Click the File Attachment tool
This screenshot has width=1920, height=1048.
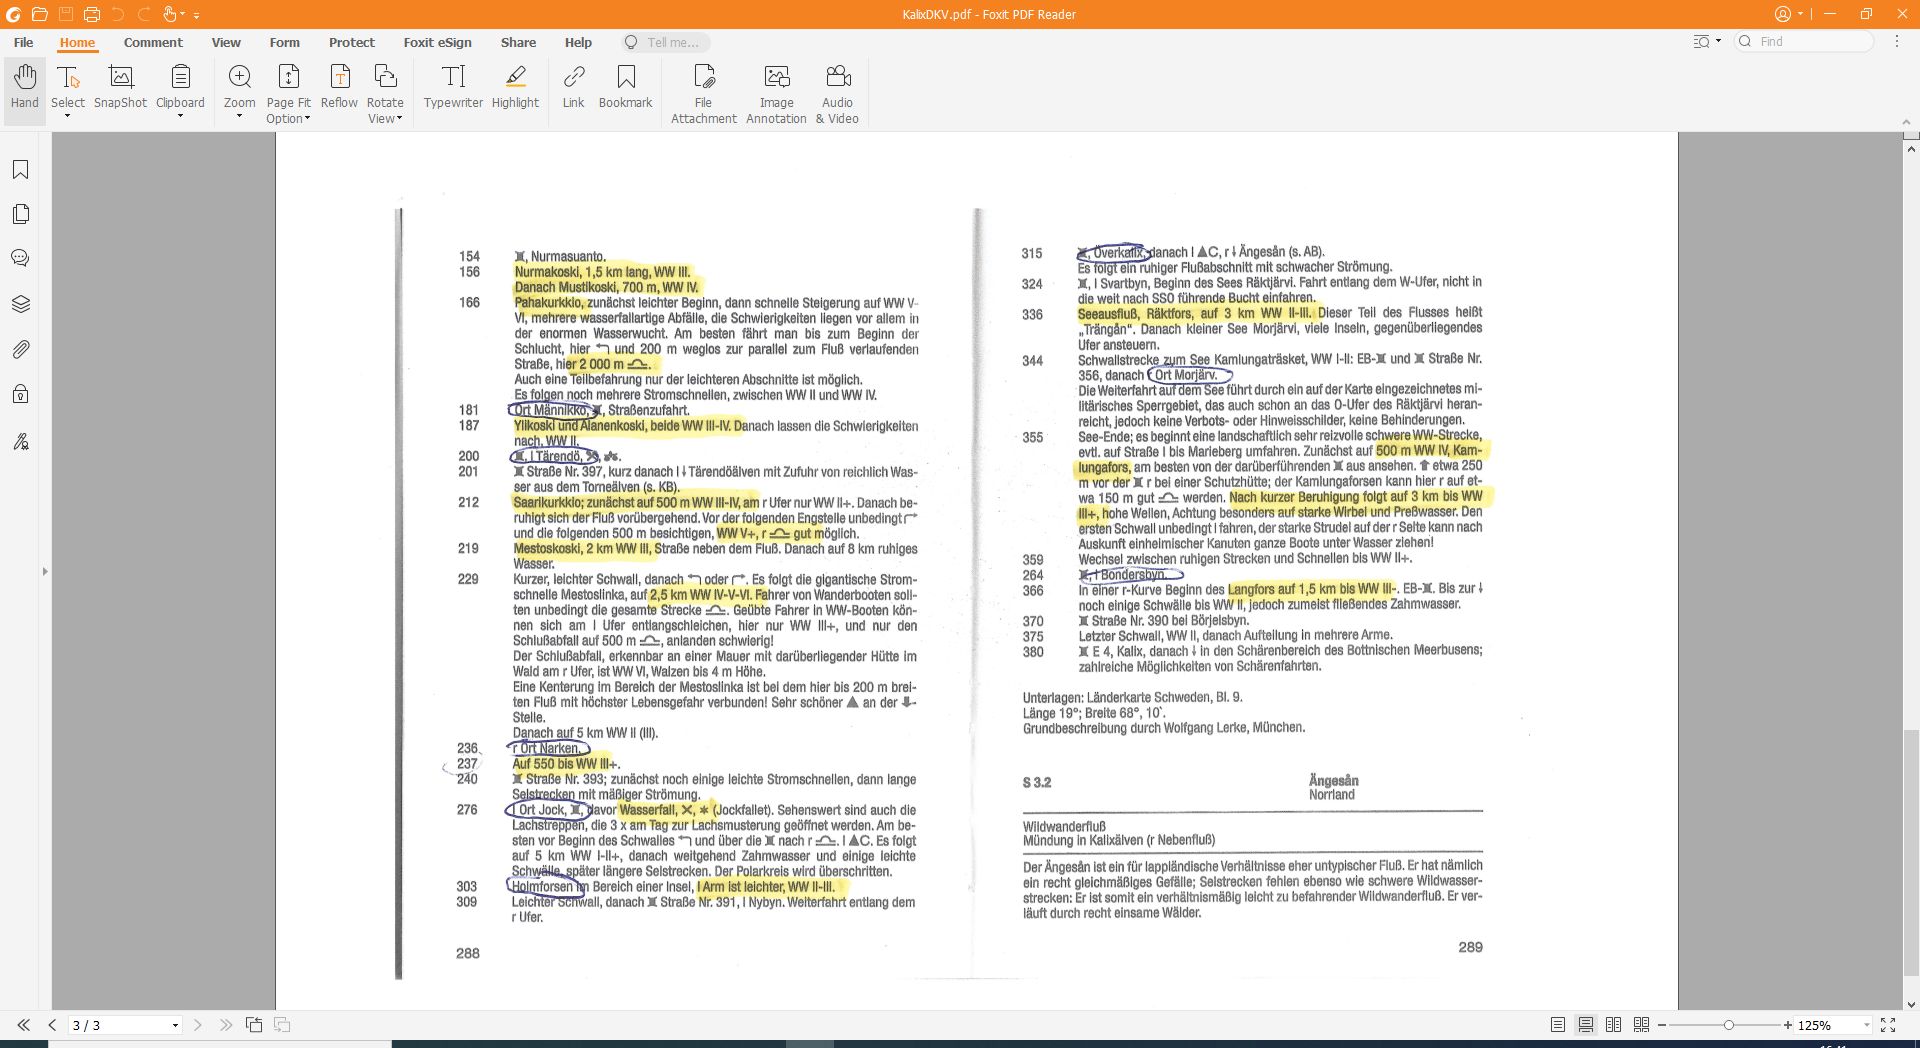704,94
